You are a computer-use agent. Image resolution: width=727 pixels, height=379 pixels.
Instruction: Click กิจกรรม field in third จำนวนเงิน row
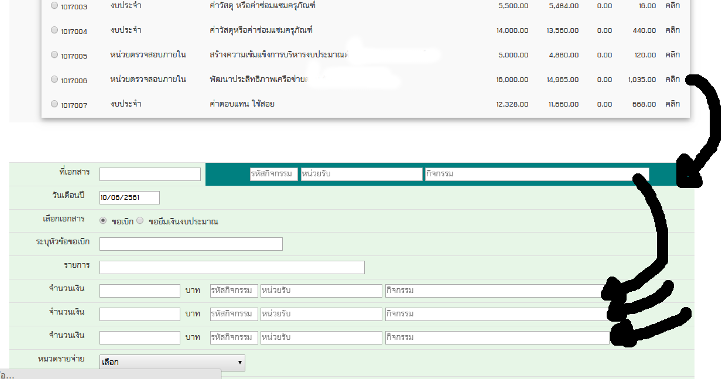(x=497, y=338)
